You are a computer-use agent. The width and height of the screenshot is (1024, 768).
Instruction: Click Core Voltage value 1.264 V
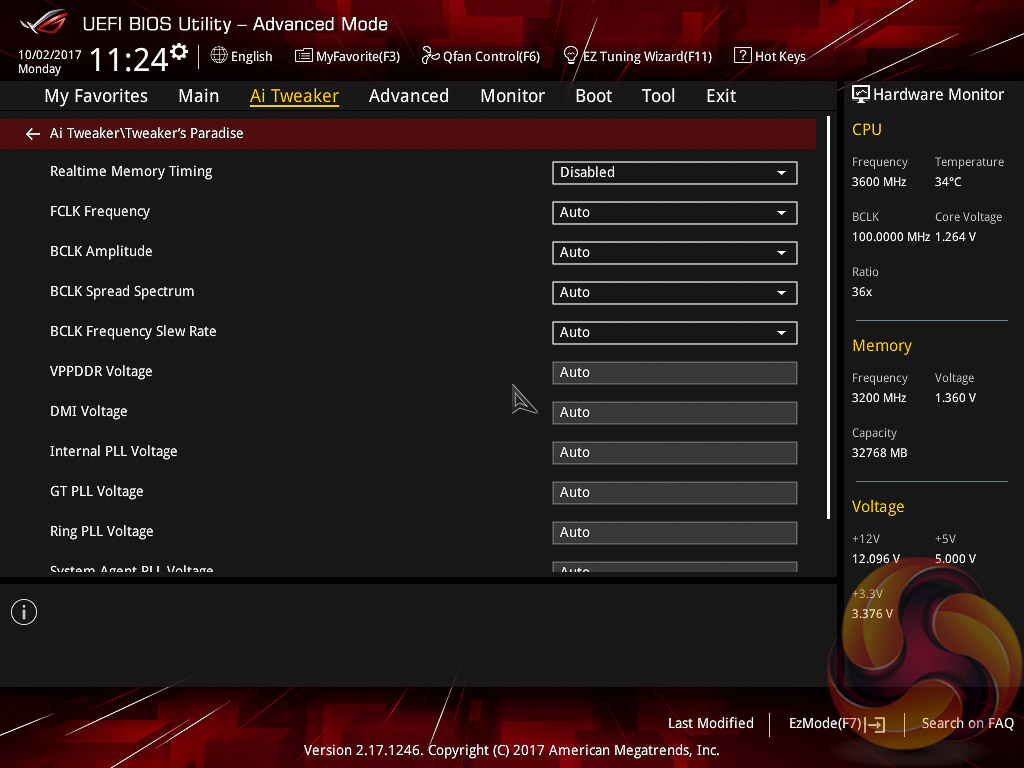pyautogui.click(x=955, y=236)
